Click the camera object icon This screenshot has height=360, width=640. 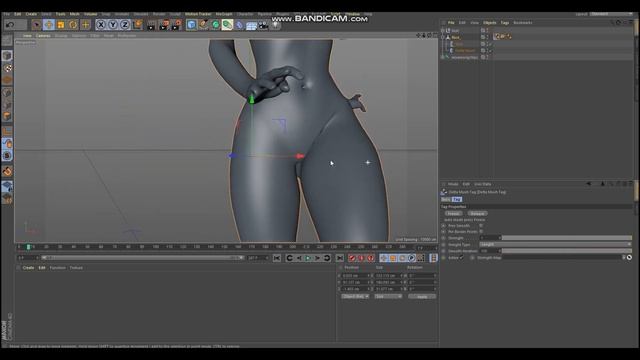(264, 25)
